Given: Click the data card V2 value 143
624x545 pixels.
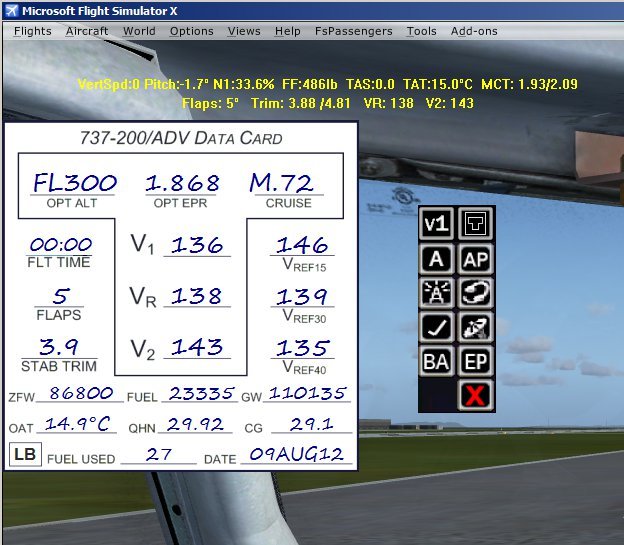Looking at the screenshot, I should (x=197, y=347).
